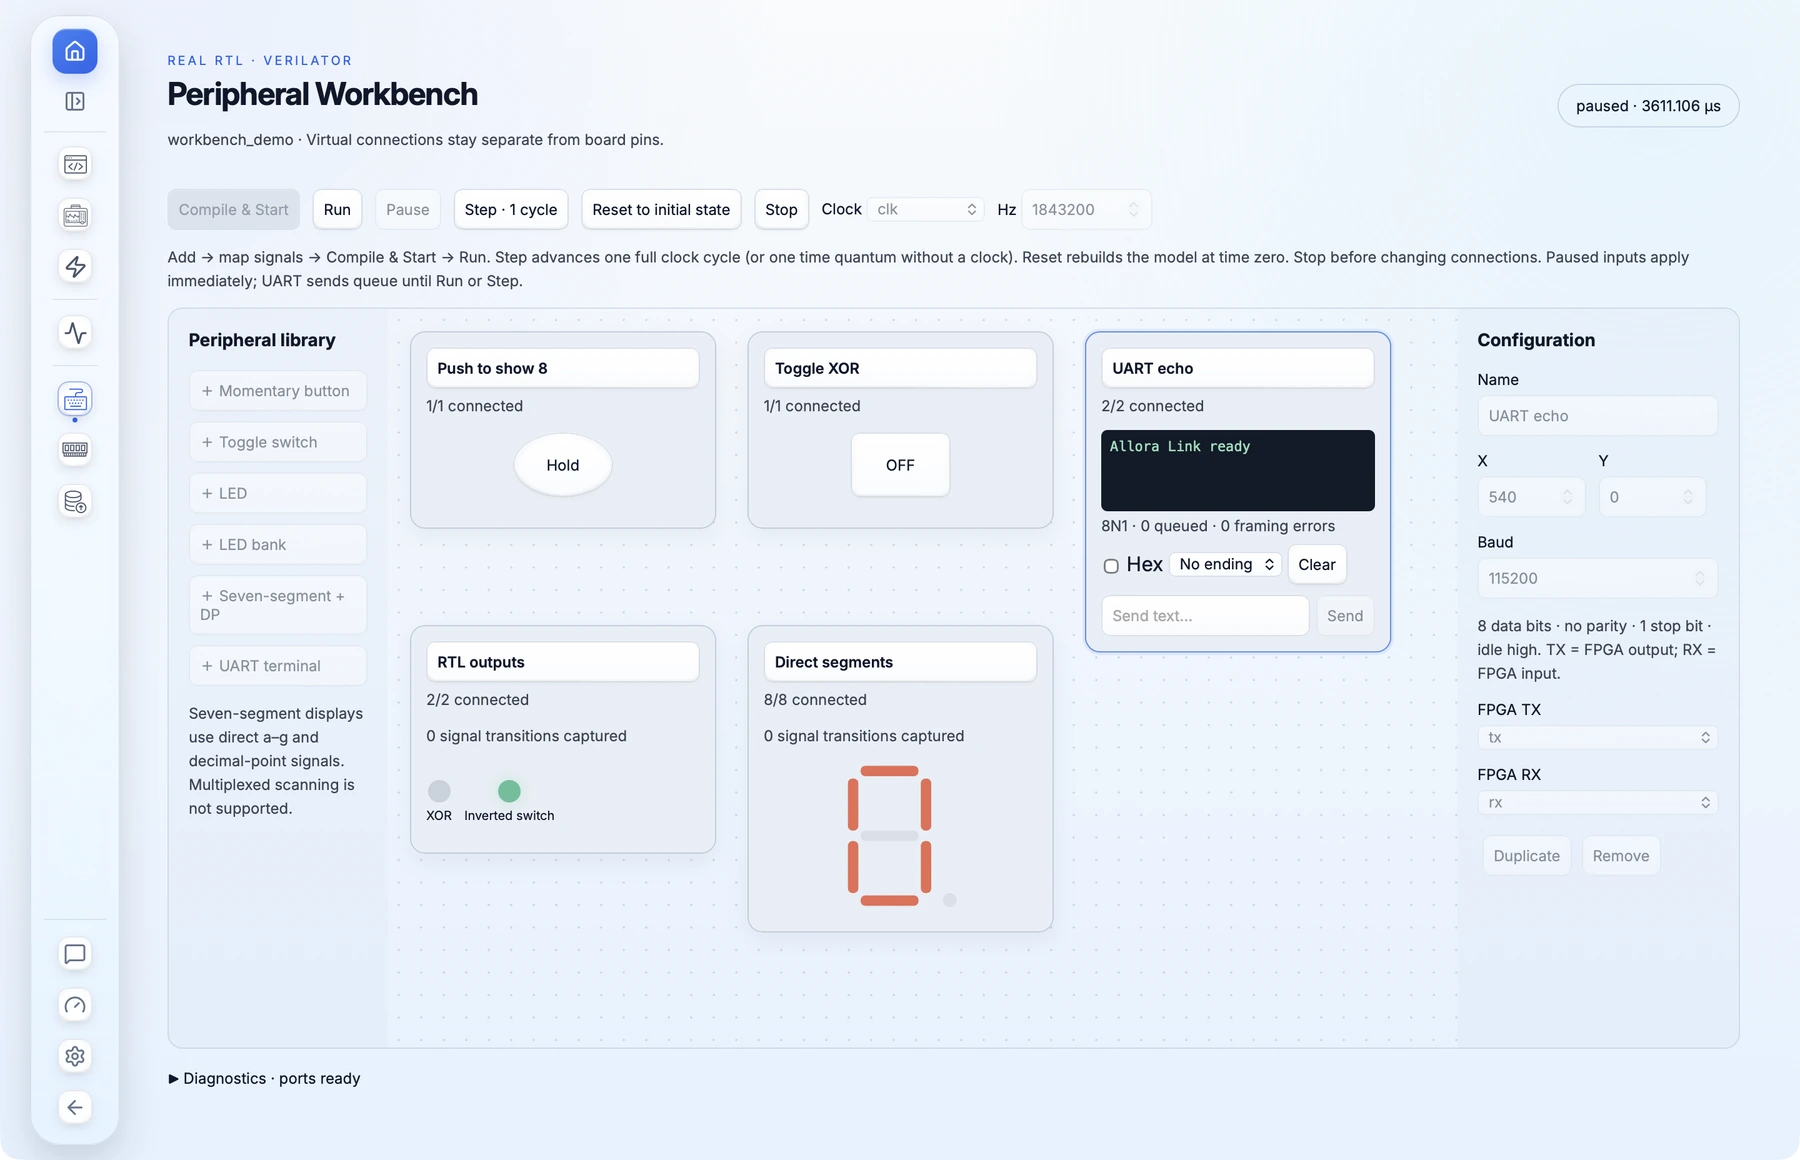Enable the Hex checkbox in UART echo
Image resolution: width=1800 pixels, height=1160 pixels.
pos(1111,566)
